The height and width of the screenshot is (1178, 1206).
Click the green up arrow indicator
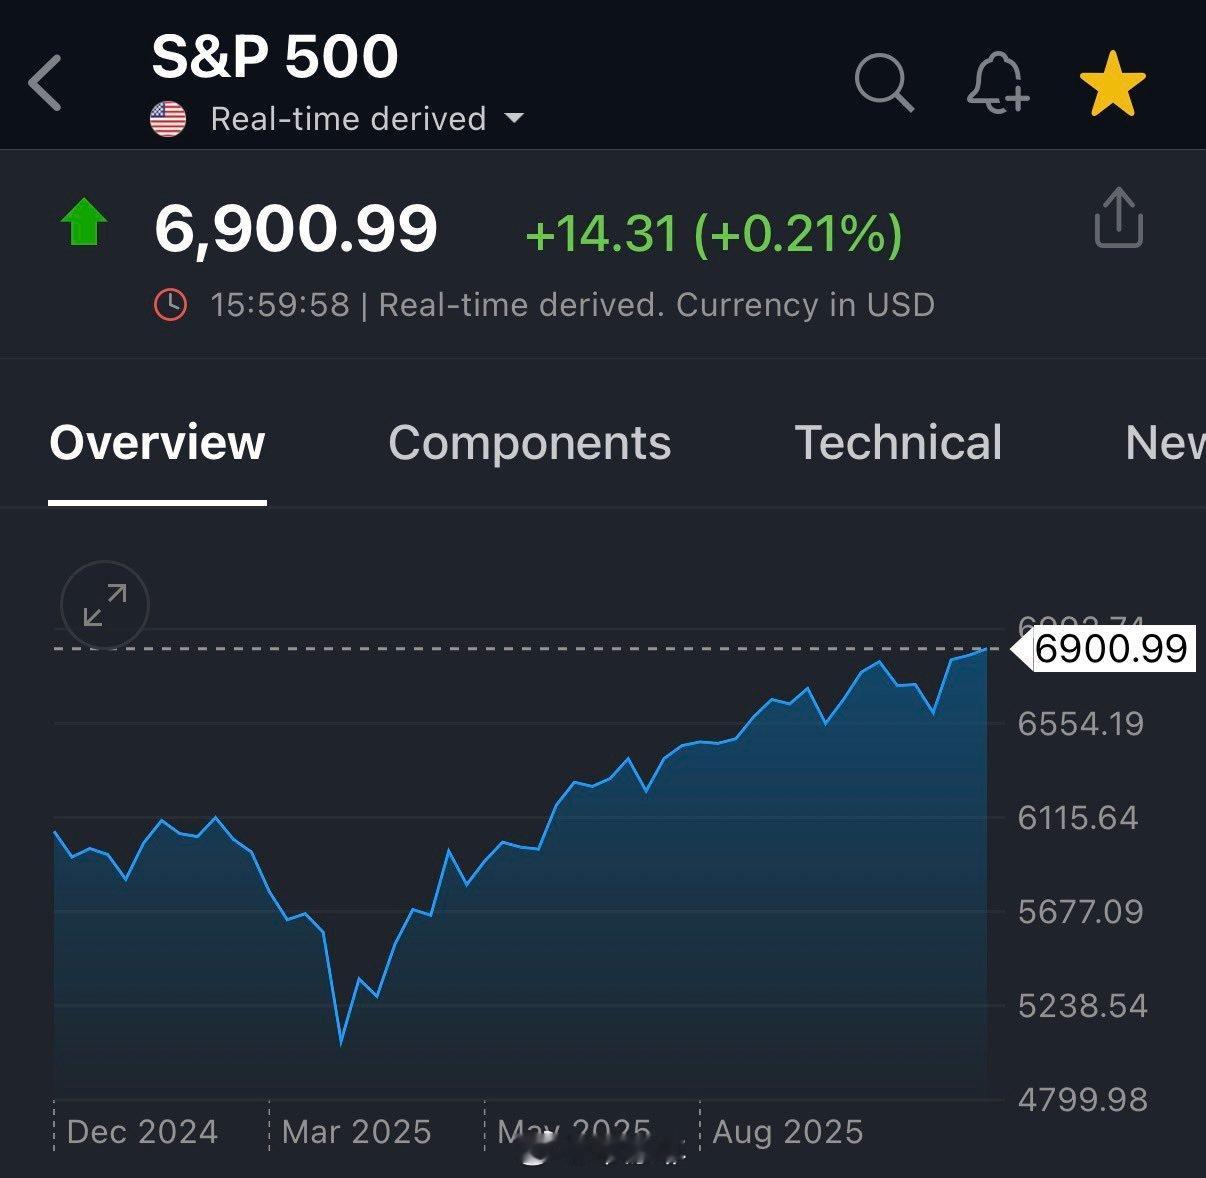tap(84, 222)
